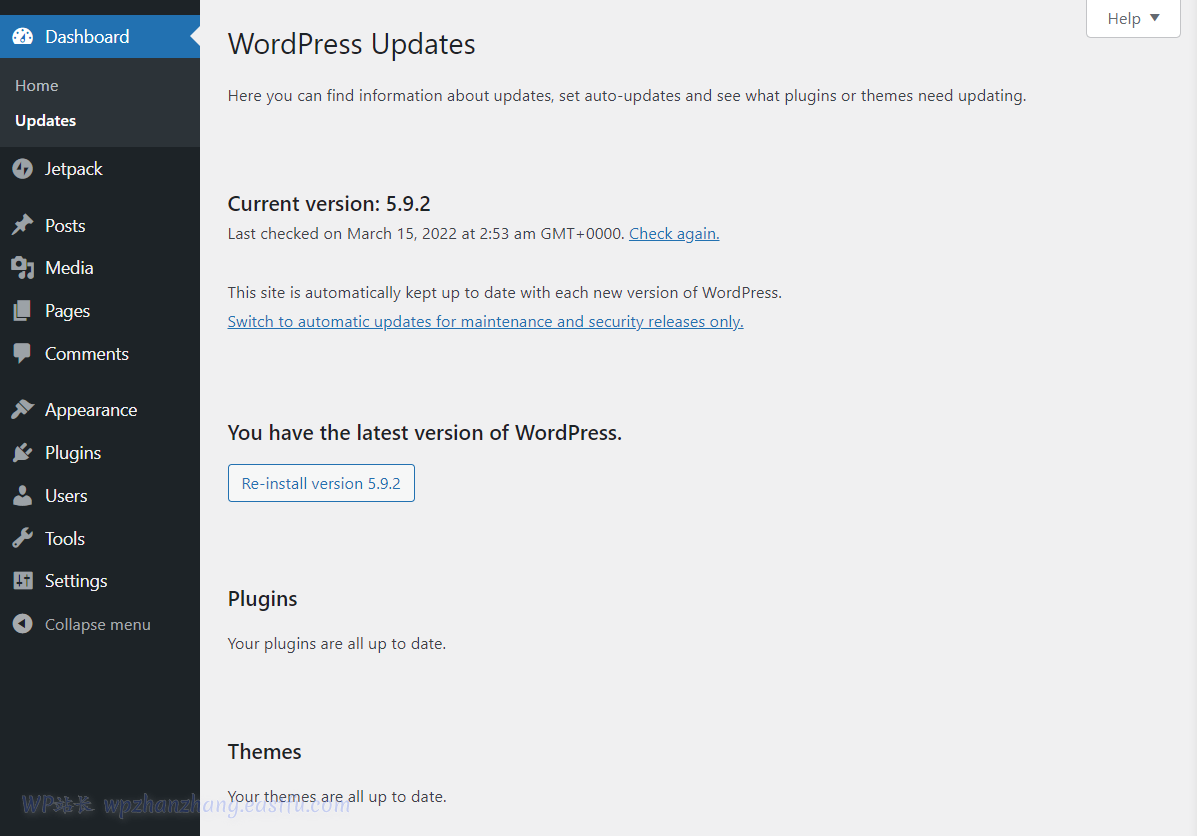Click the Pages document icon
The width and height of the screenshot is (1197, 836).
pyautogui.click(x=22, y=311)
